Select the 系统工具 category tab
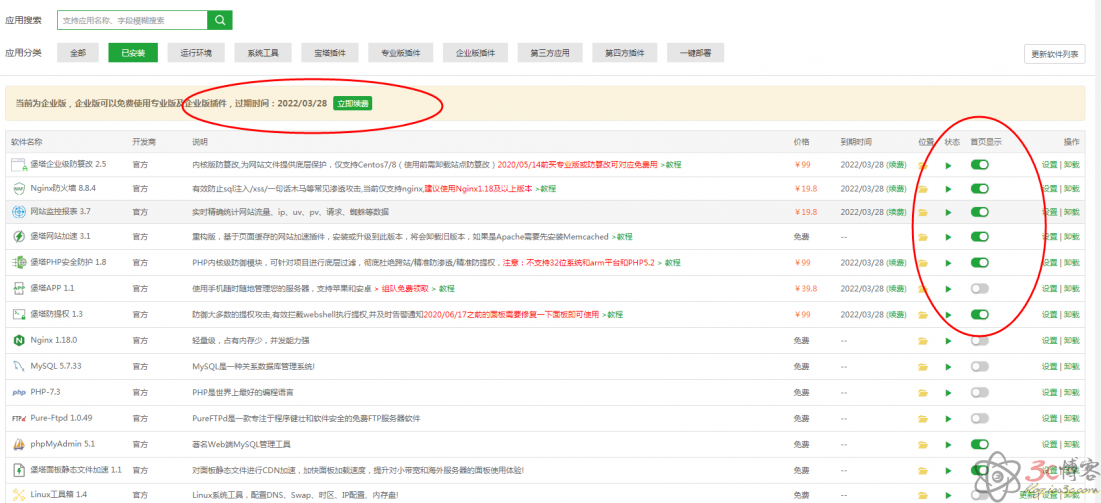 click(263, 53)
